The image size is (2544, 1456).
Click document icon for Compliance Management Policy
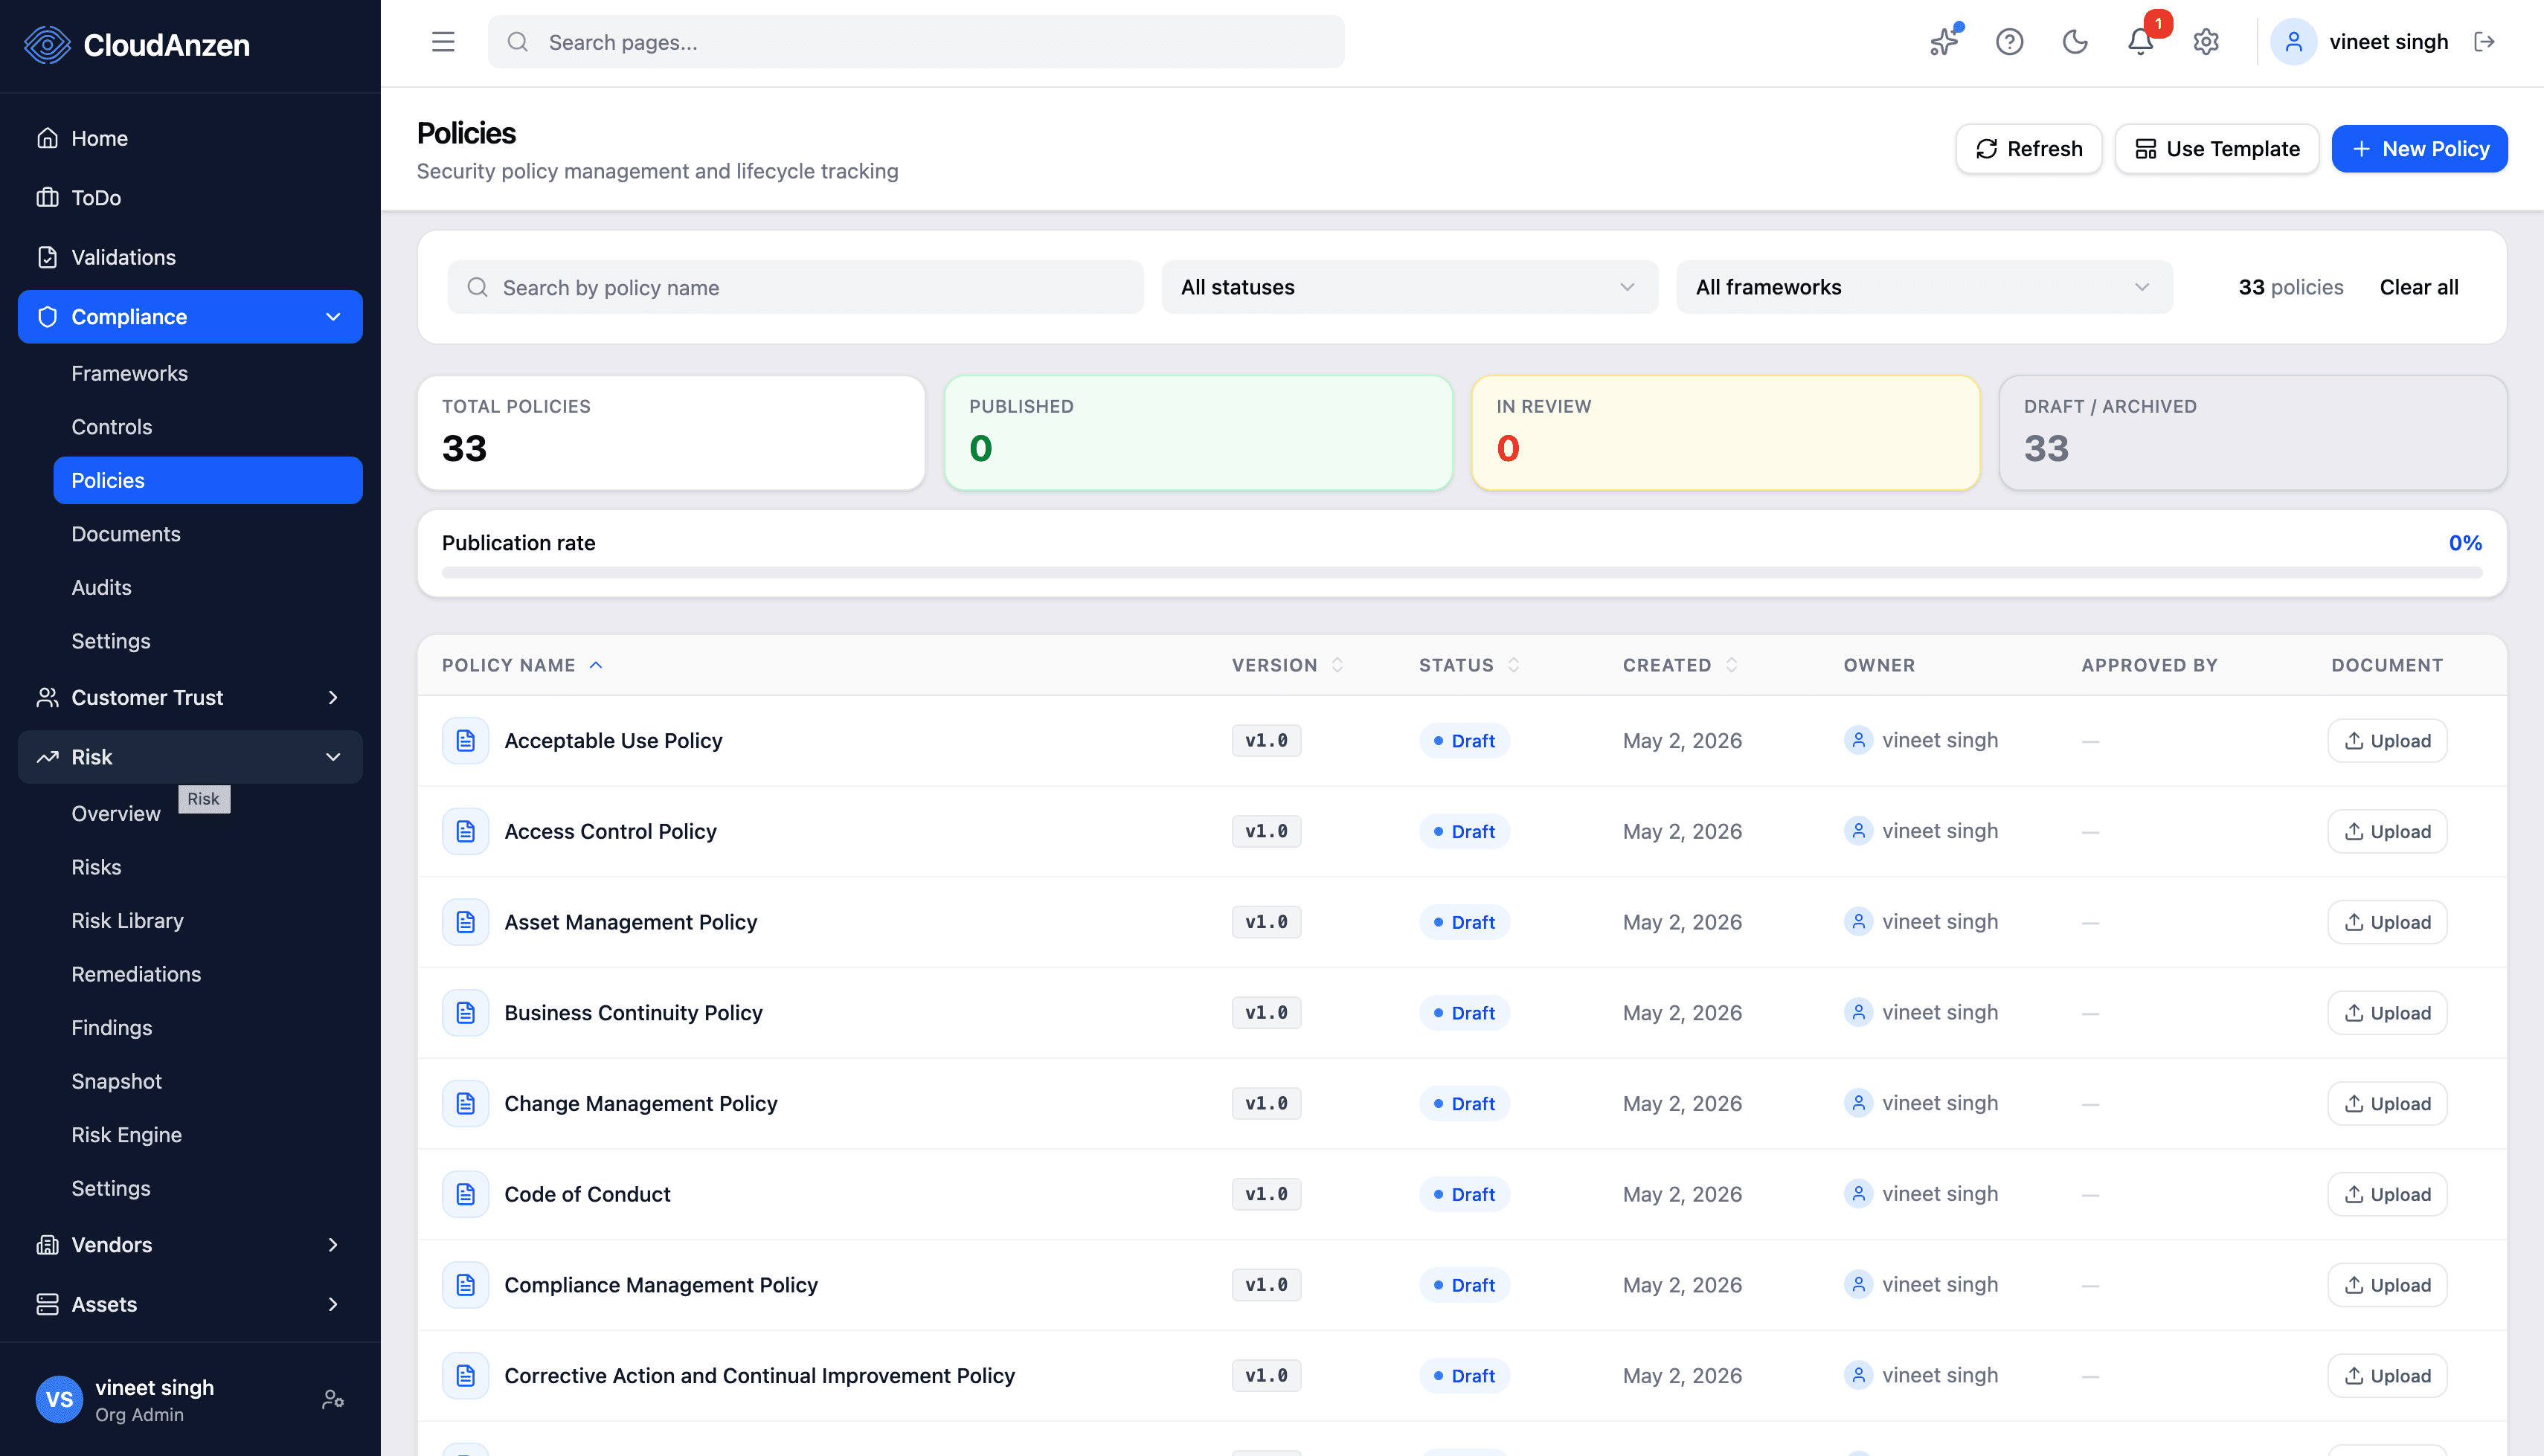(465, 1285)
